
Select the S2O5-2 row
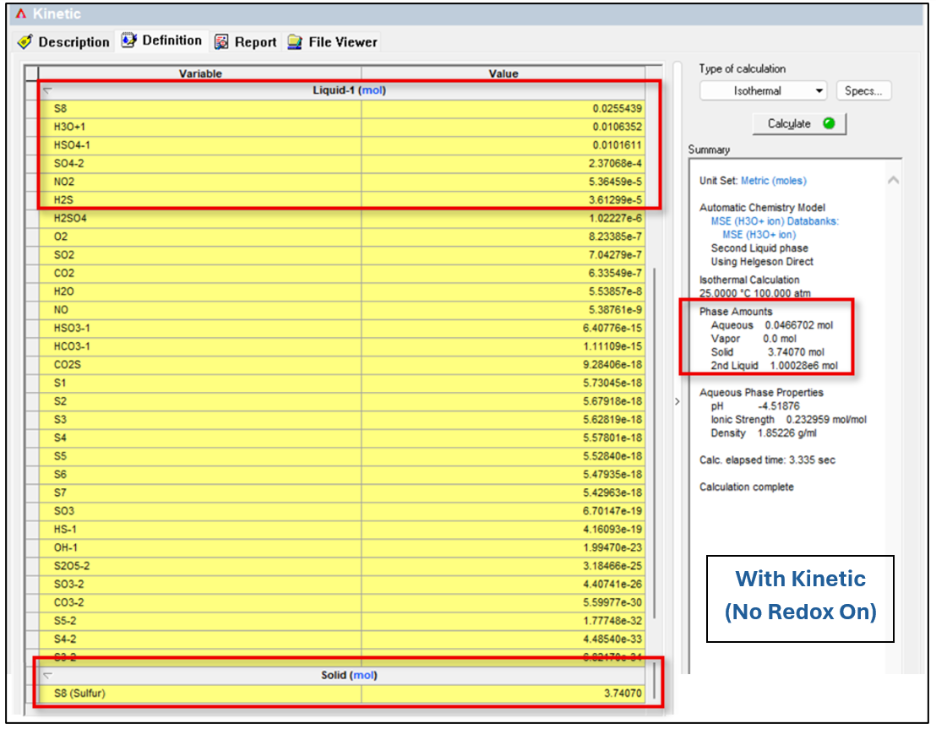pyautogui.click(x=341, y=567)
